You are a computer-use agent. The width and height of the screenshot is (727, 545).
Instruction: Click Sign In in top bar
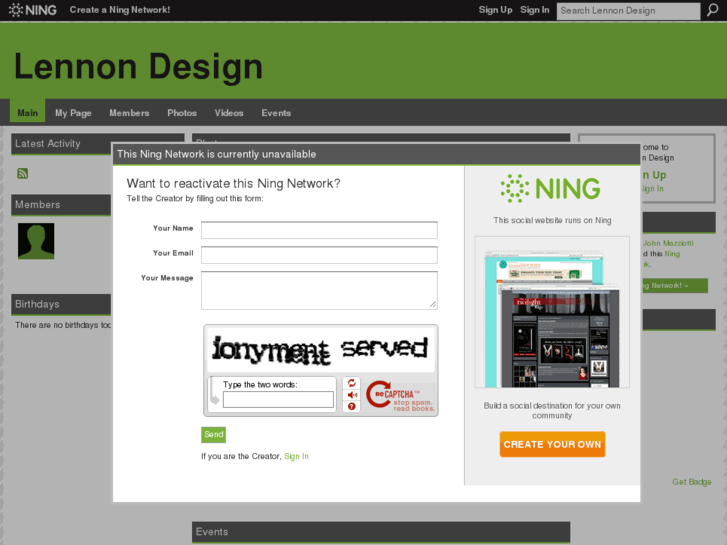pos(535,10)
